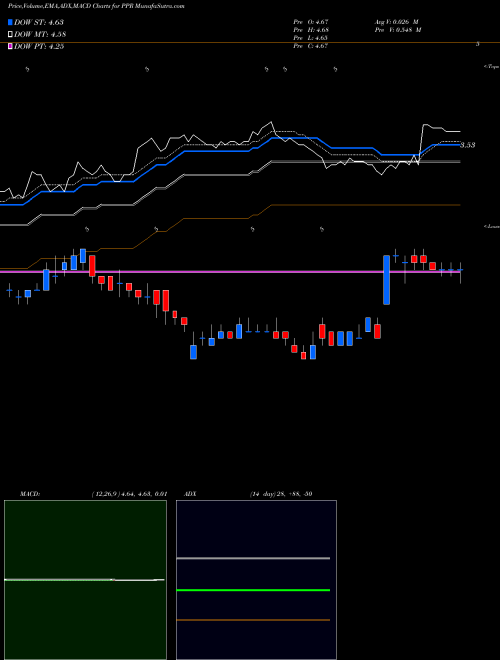Click the large blue gap-up candlestick
The image size is (500, 660).
point(386,279)
